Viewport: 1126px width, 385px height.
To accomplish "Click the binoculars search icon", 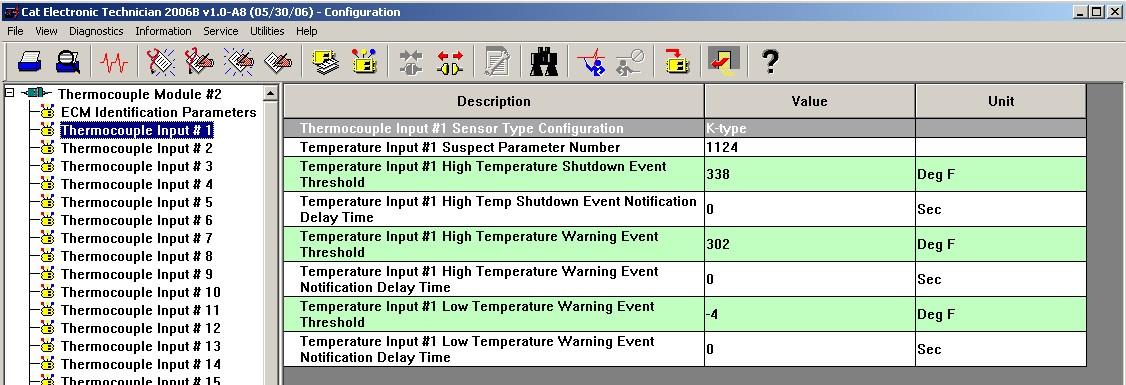I will coord(544,62).
